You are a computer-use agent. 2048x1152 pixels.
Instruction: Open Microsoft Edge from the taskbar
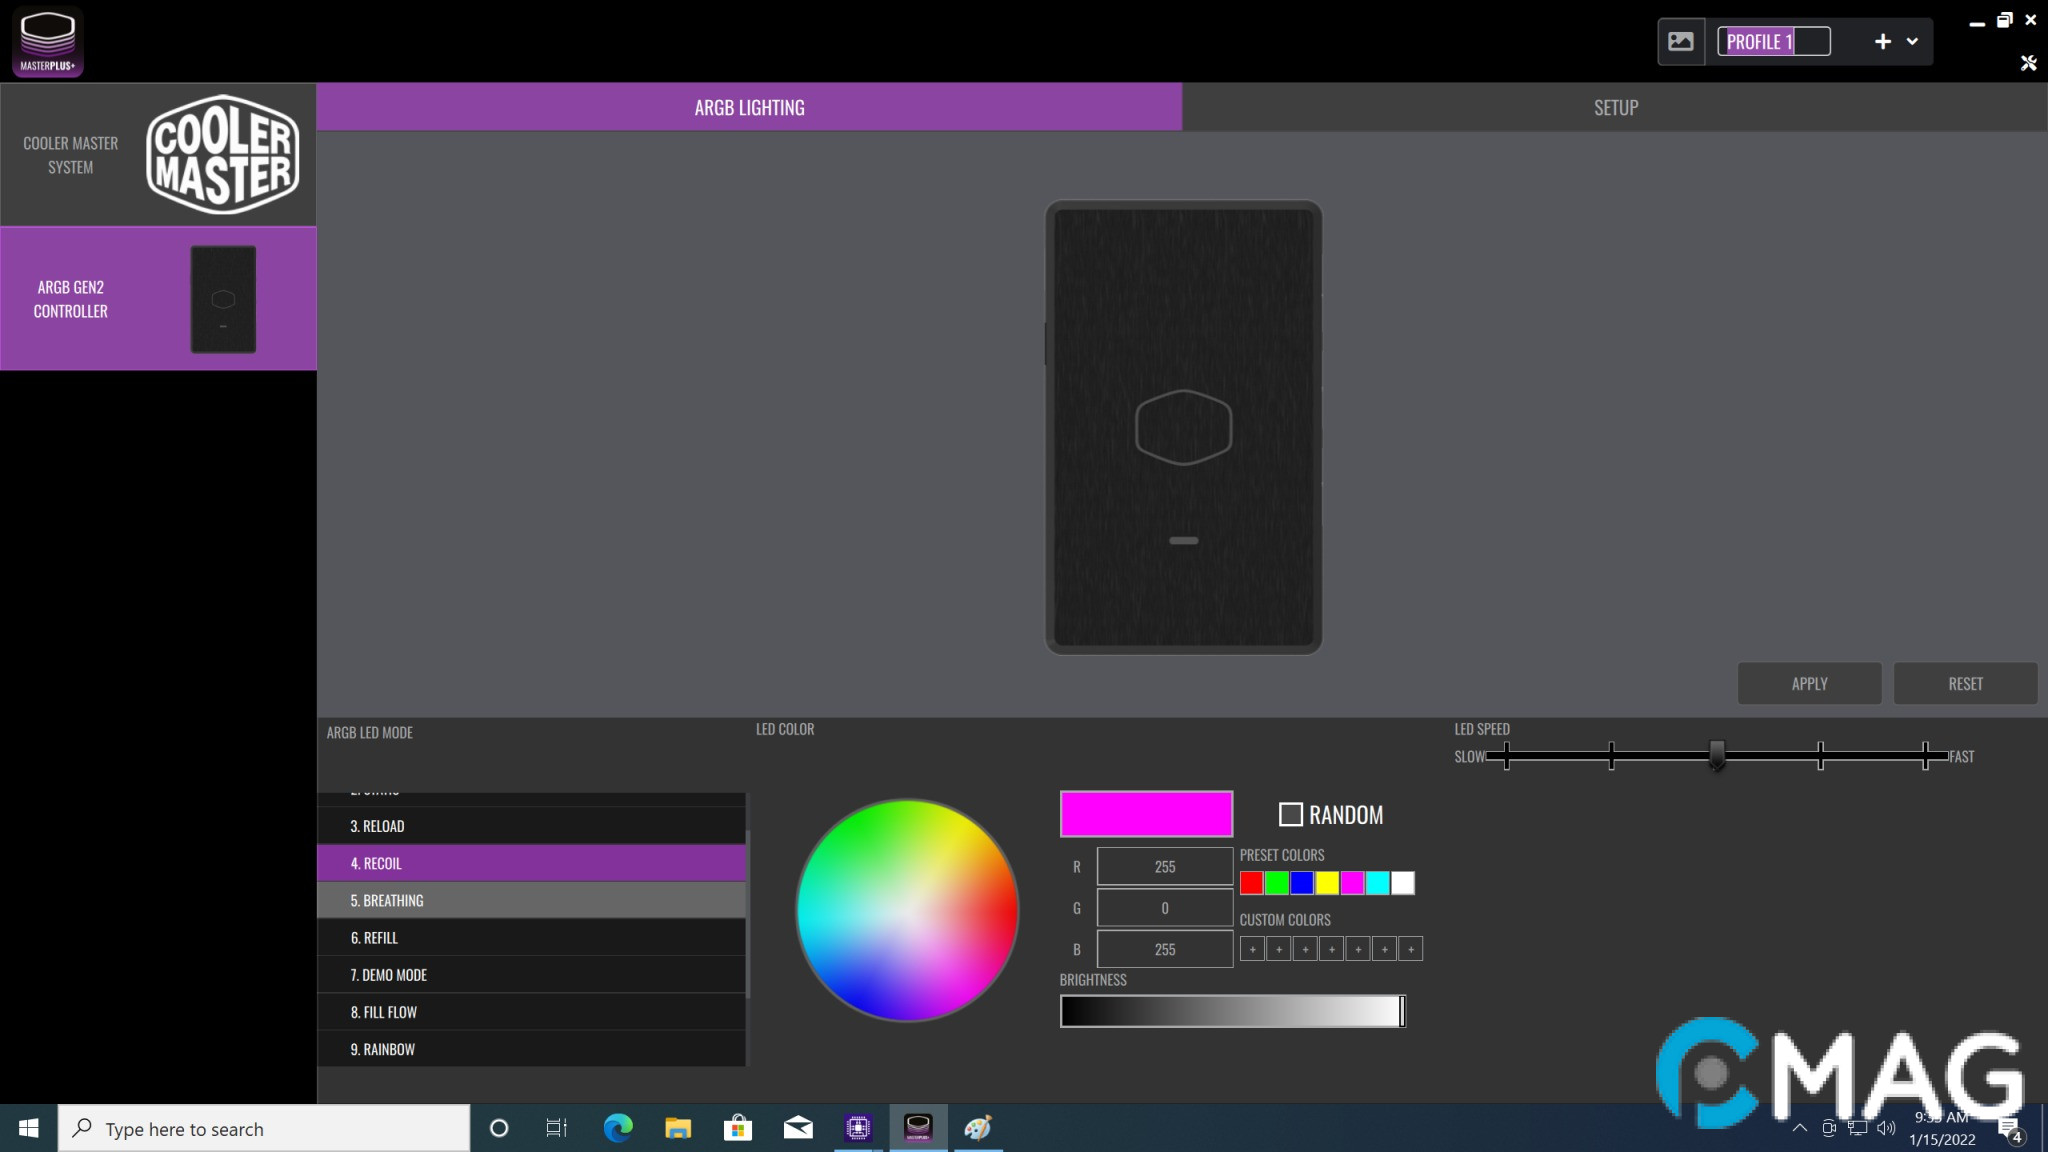pos(618,1128)
